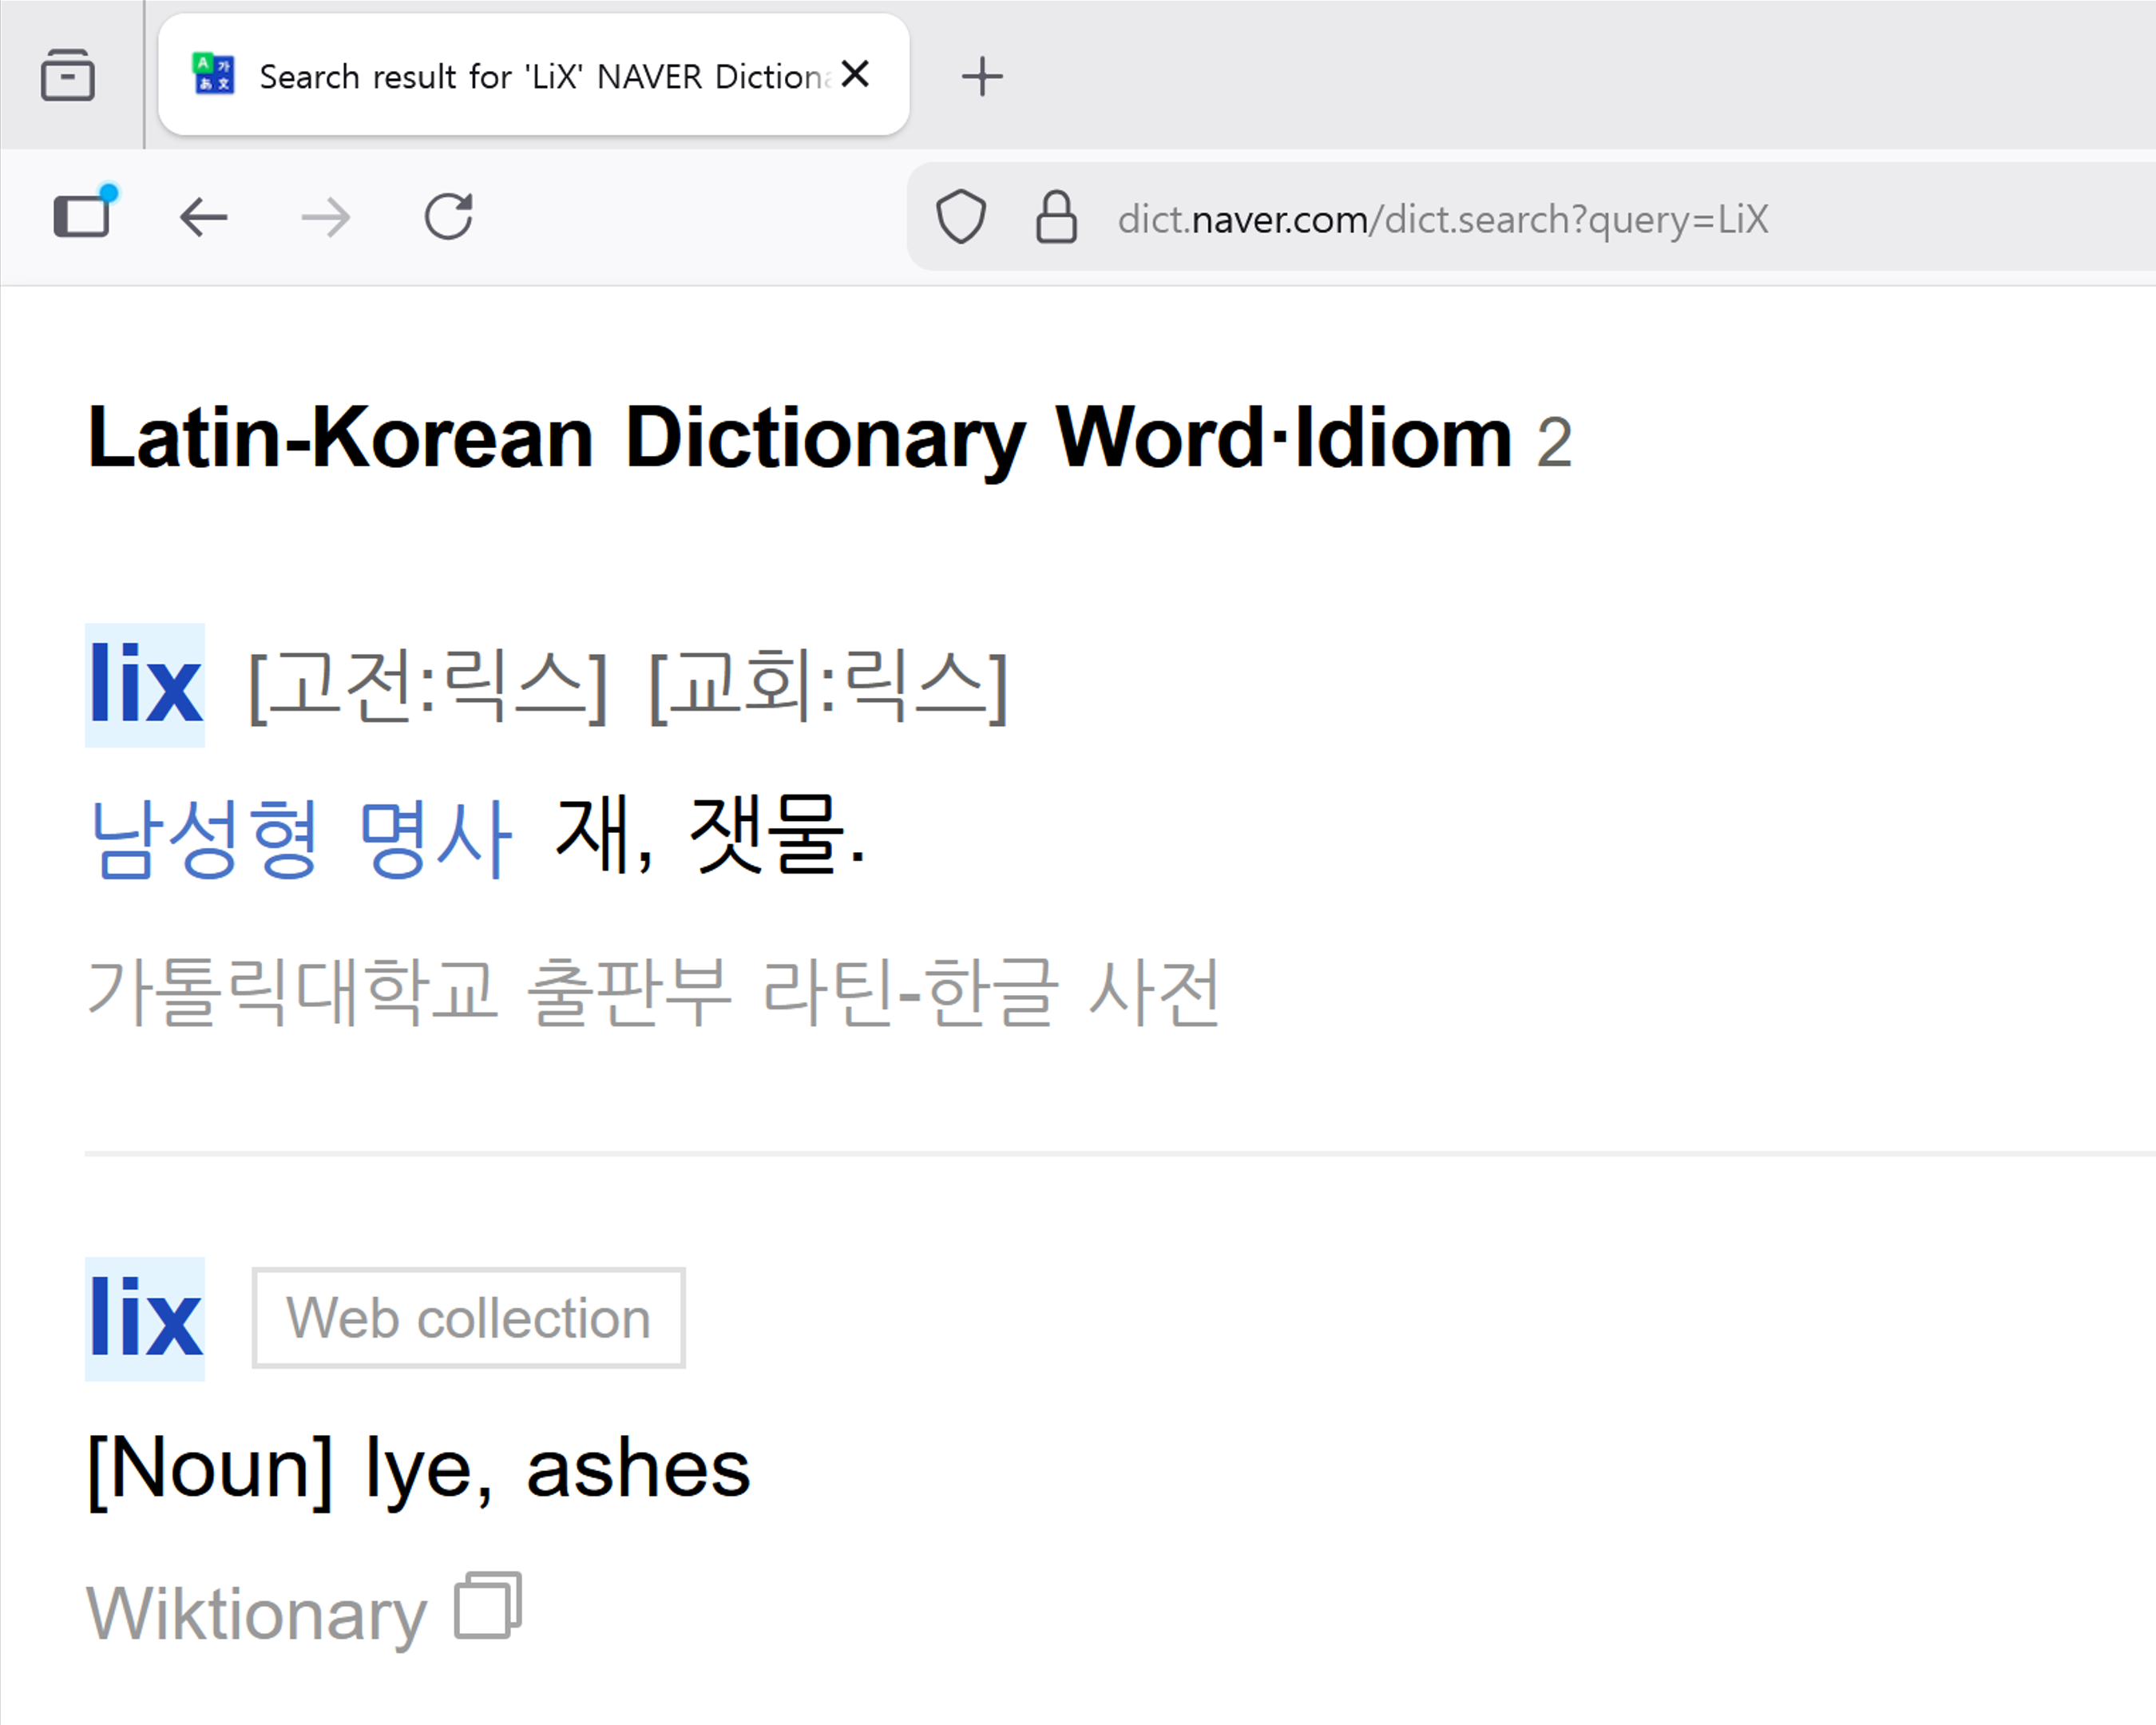Image resolution: width=2156 pixels, height=1725 pixels.
Task: Click the 가톨릭대학교 출판부 라틴-한글 사전 source
Action: point(652,991)
